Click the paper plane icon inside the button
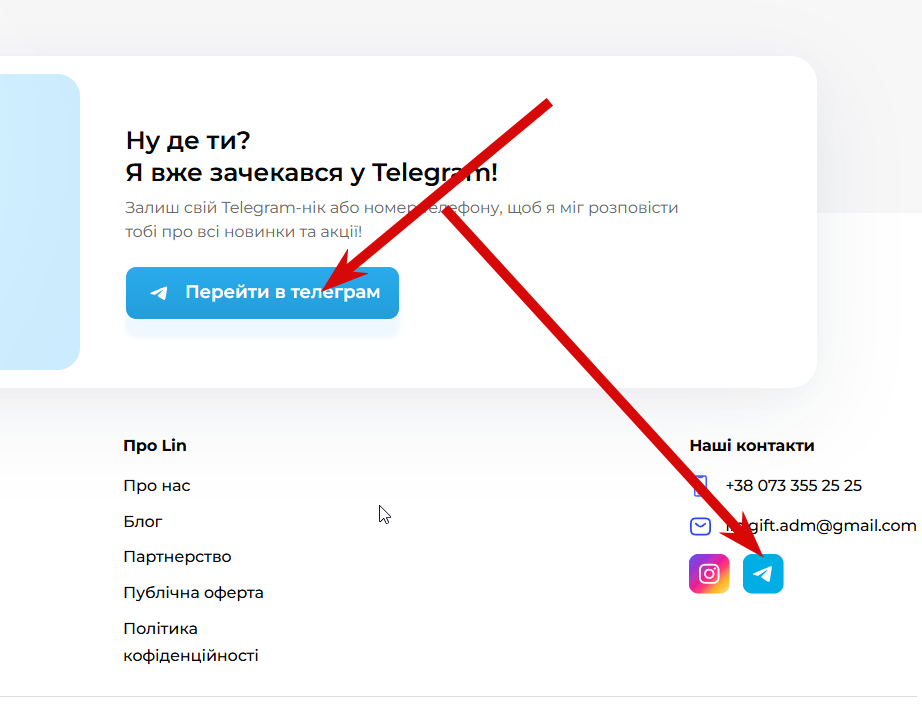Viewport: 922px width, 714px height. (159, 292)
